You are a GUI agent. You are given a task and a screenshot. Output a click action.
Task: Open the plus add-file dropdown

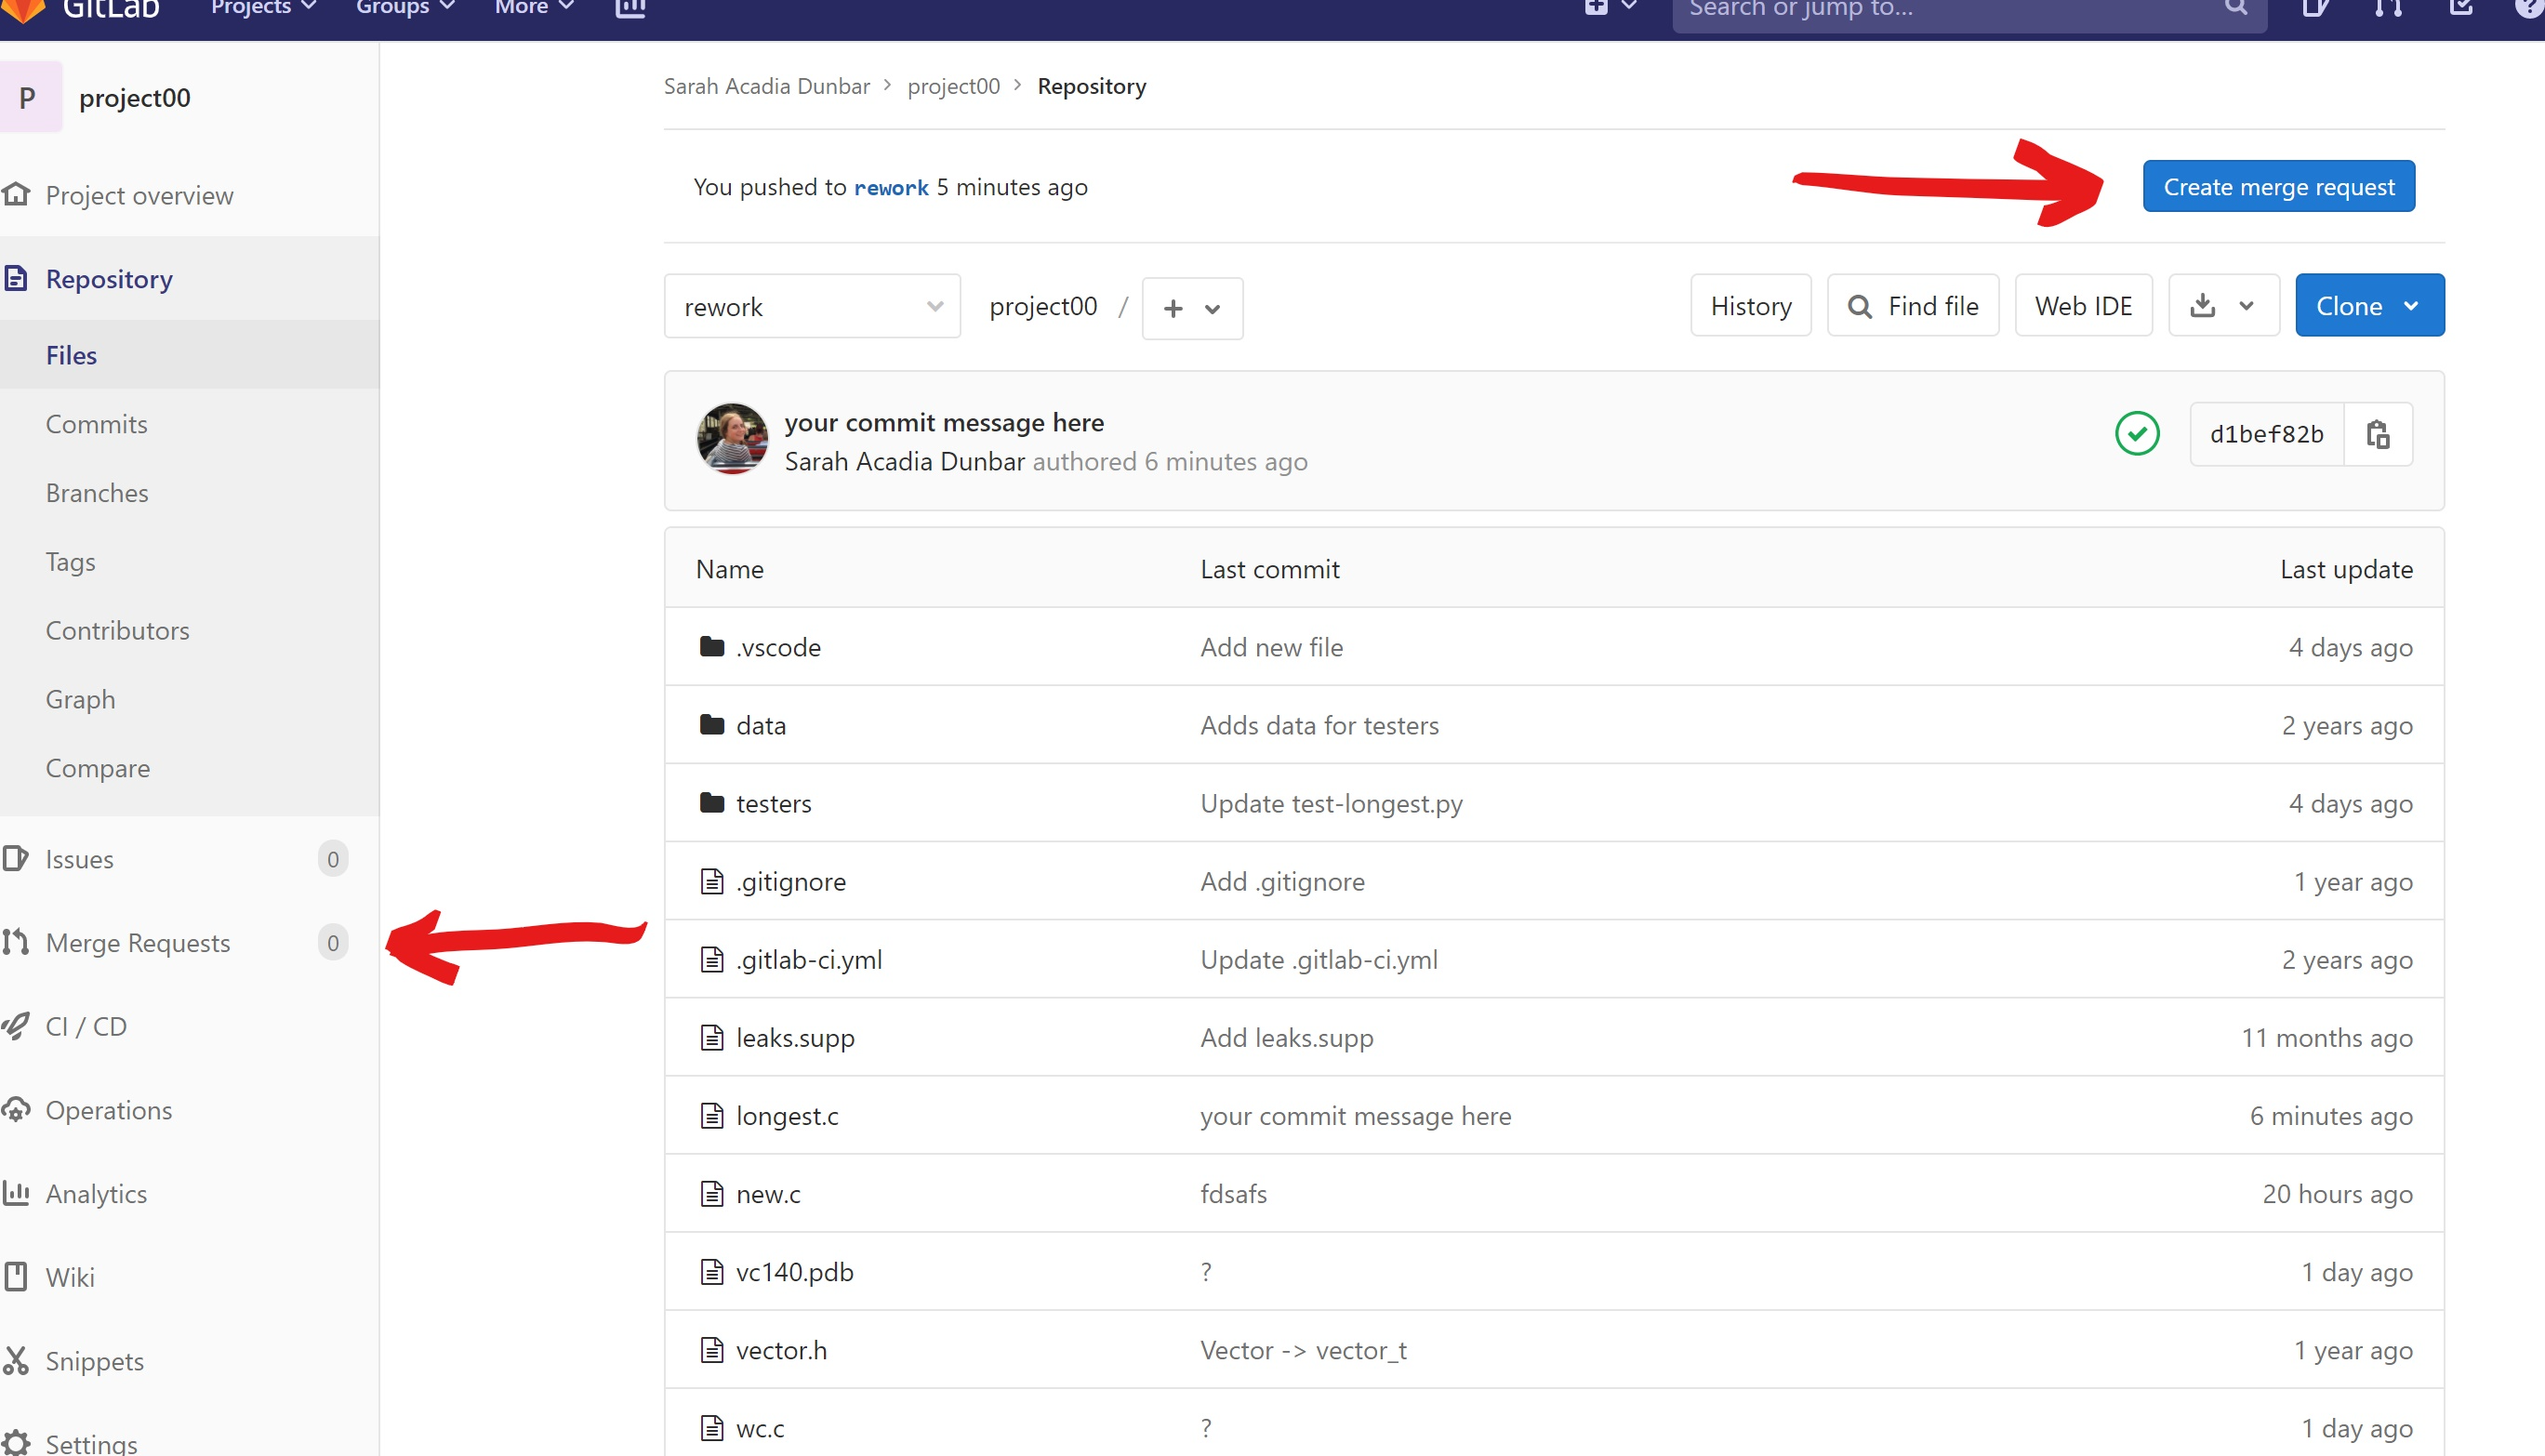click(1191, 309)
